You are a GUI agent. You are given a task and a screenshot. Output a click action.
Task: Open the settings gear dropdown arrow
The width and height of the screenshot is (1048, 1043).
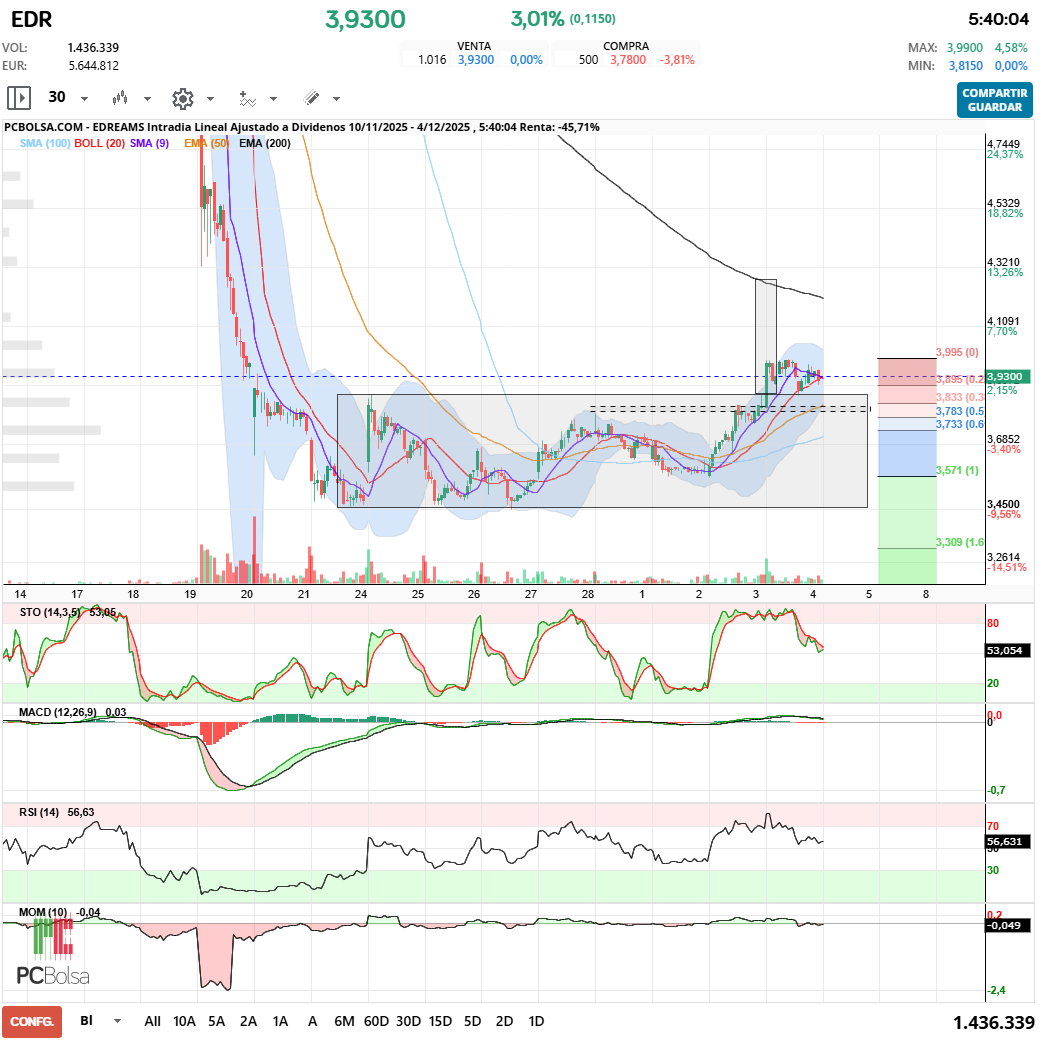[210, 99]
